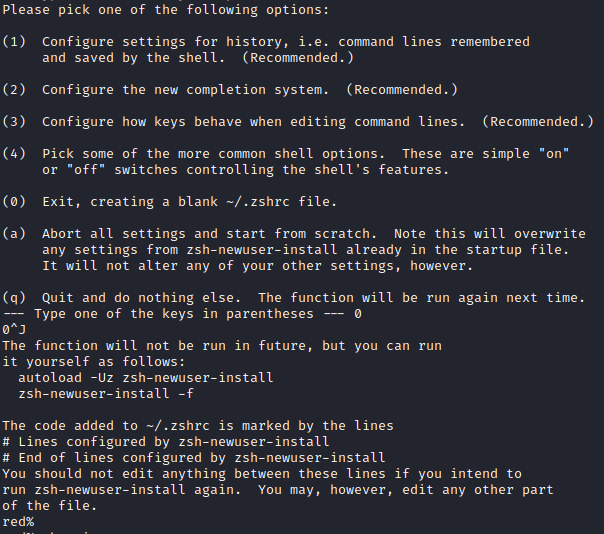
Task: Click the "red%" shell prompt
Action: (18, 522)
